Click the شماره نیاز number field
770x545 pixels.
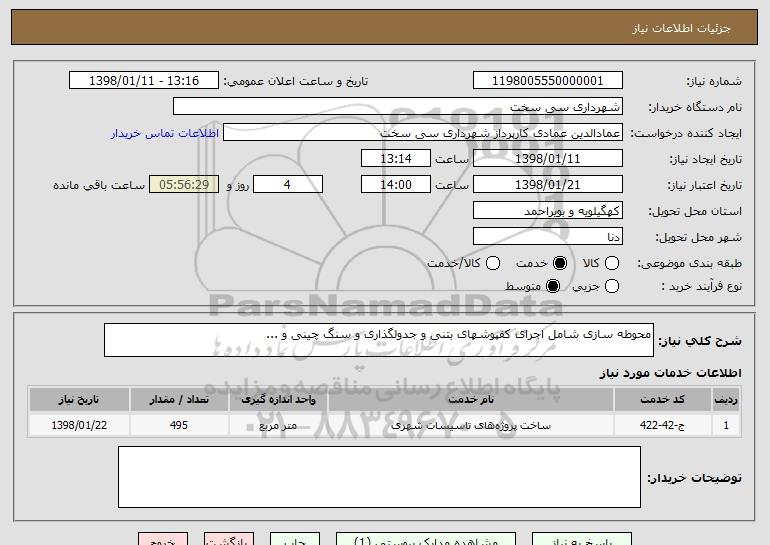(548, 81)
